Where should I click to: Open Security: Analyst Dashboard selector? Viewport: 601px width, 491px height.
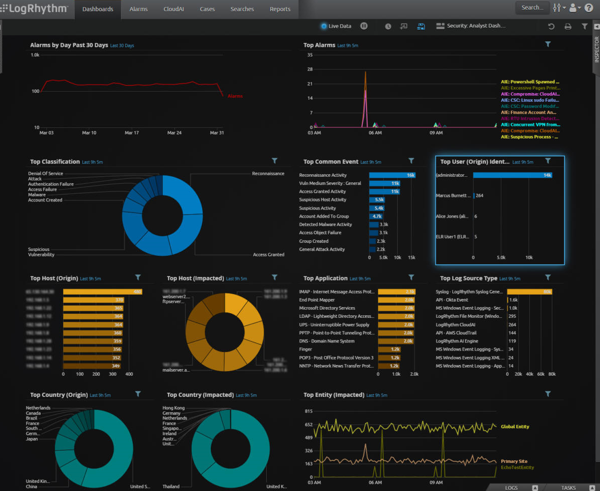tap(471, 26)
